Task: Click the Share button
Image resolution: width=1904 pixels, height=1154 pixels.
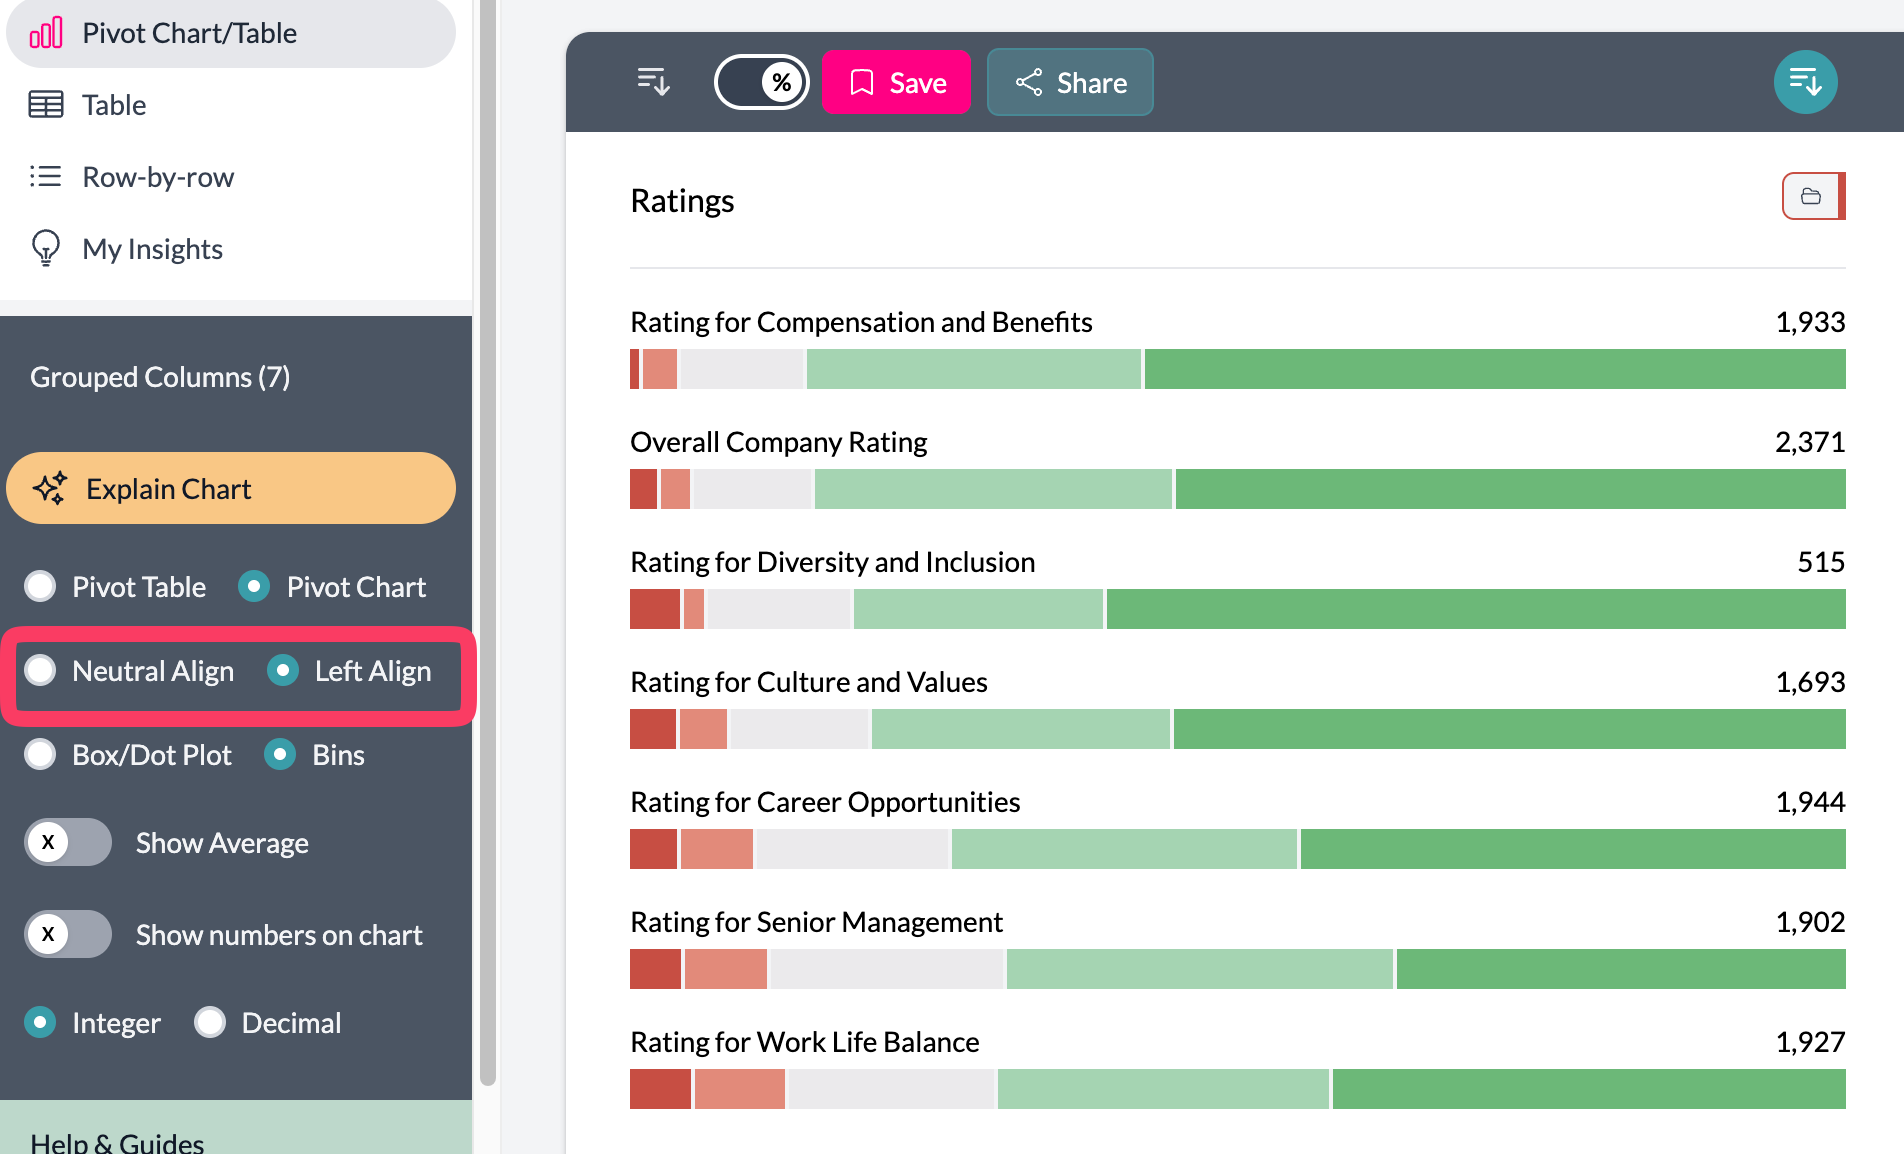Action: point(1070,82)
